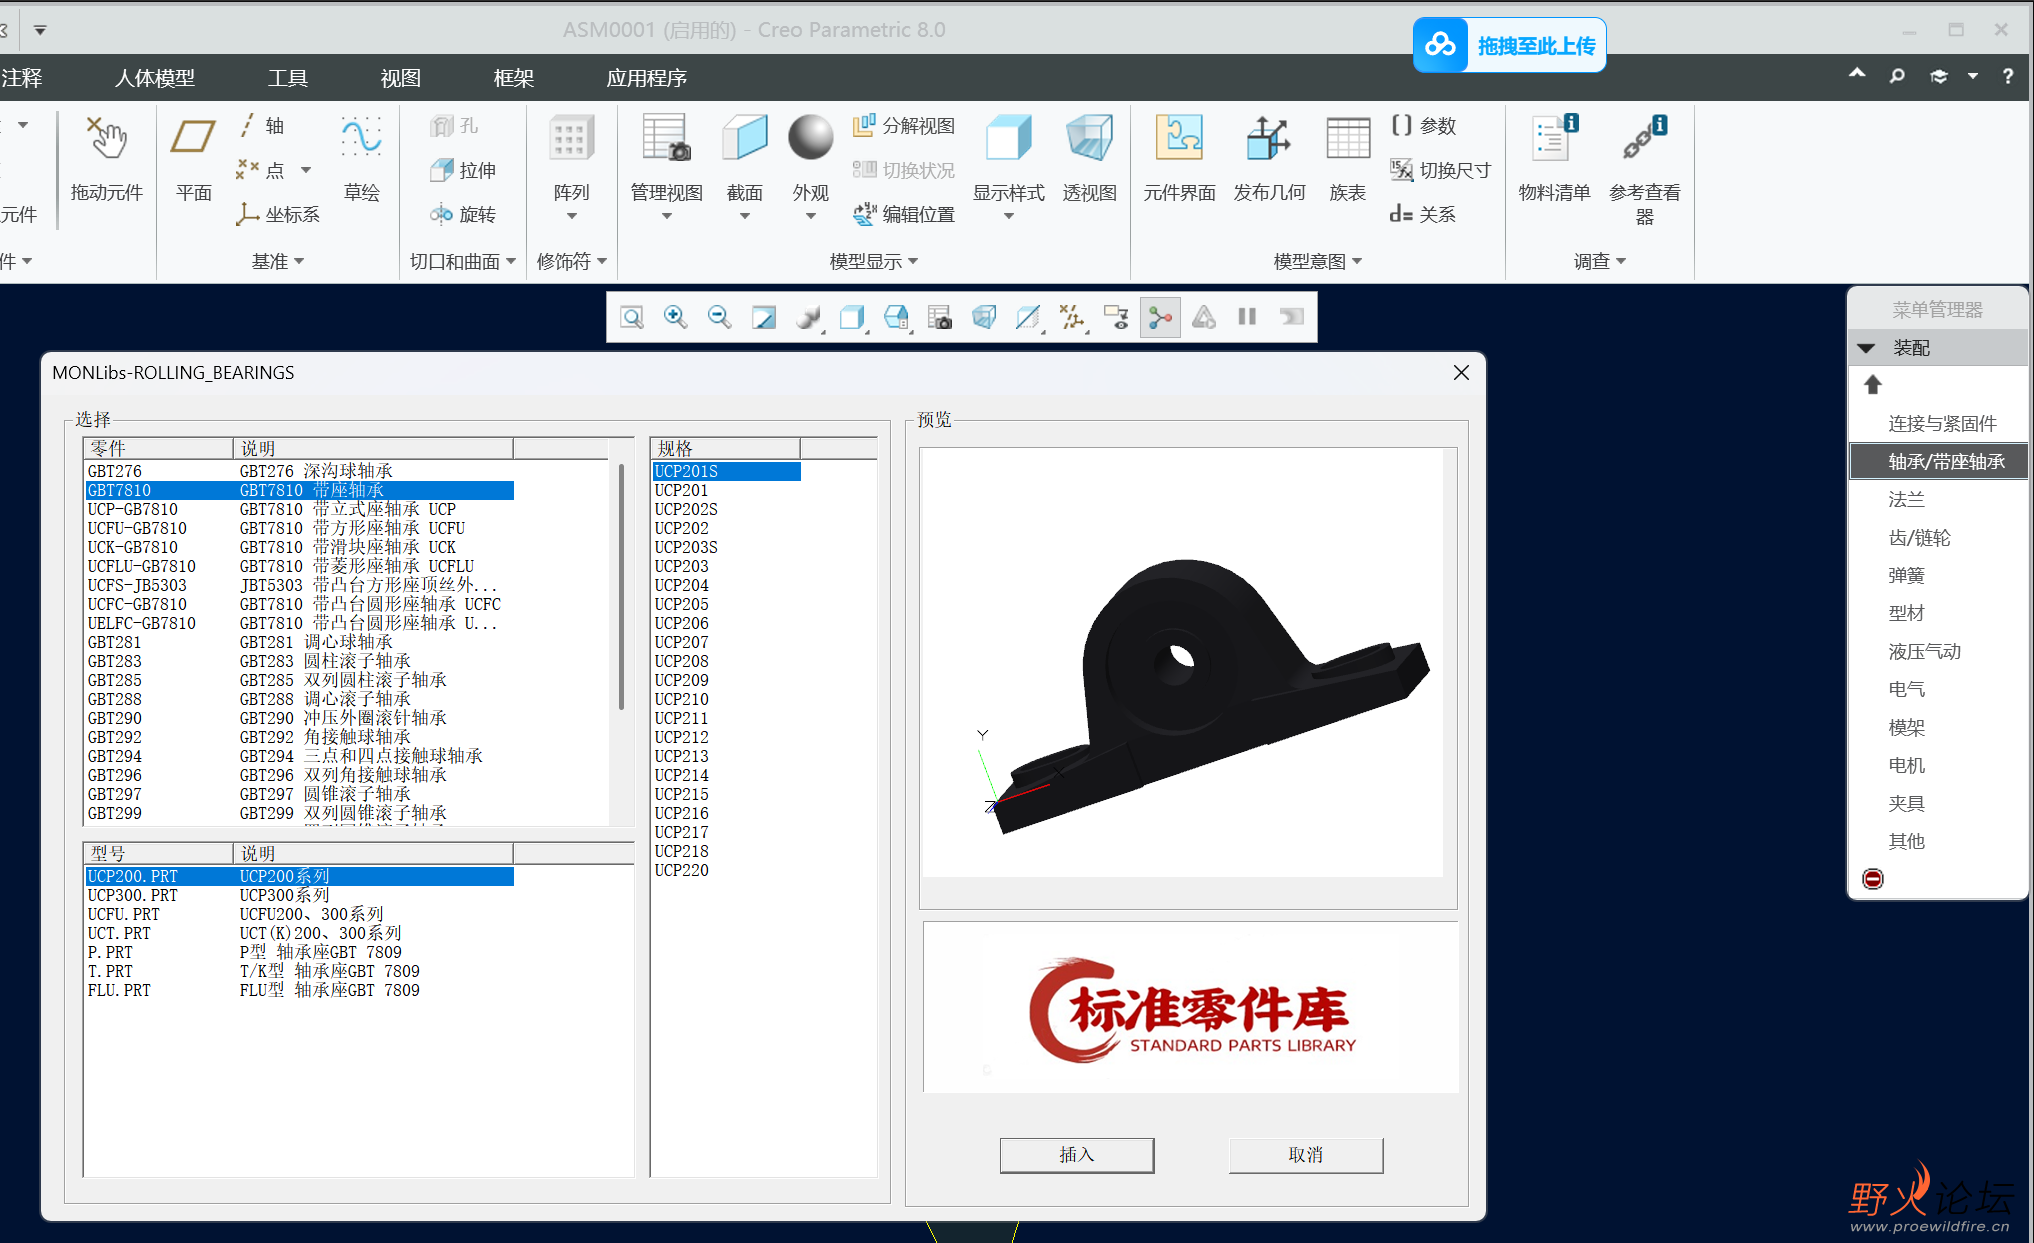Click the baidu cloud upload icon
The height and width of the screenshot is (1243, 2034).
tap(1440, 45)
